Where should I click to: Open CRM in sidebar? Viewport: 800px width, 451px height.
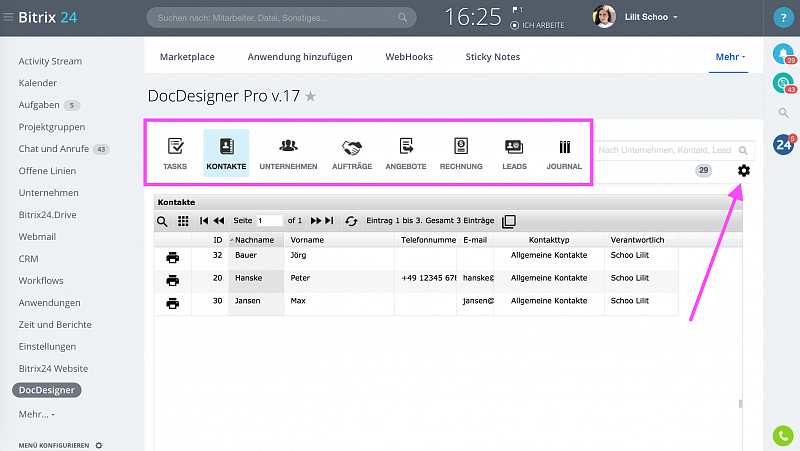[x=29, y=259]
